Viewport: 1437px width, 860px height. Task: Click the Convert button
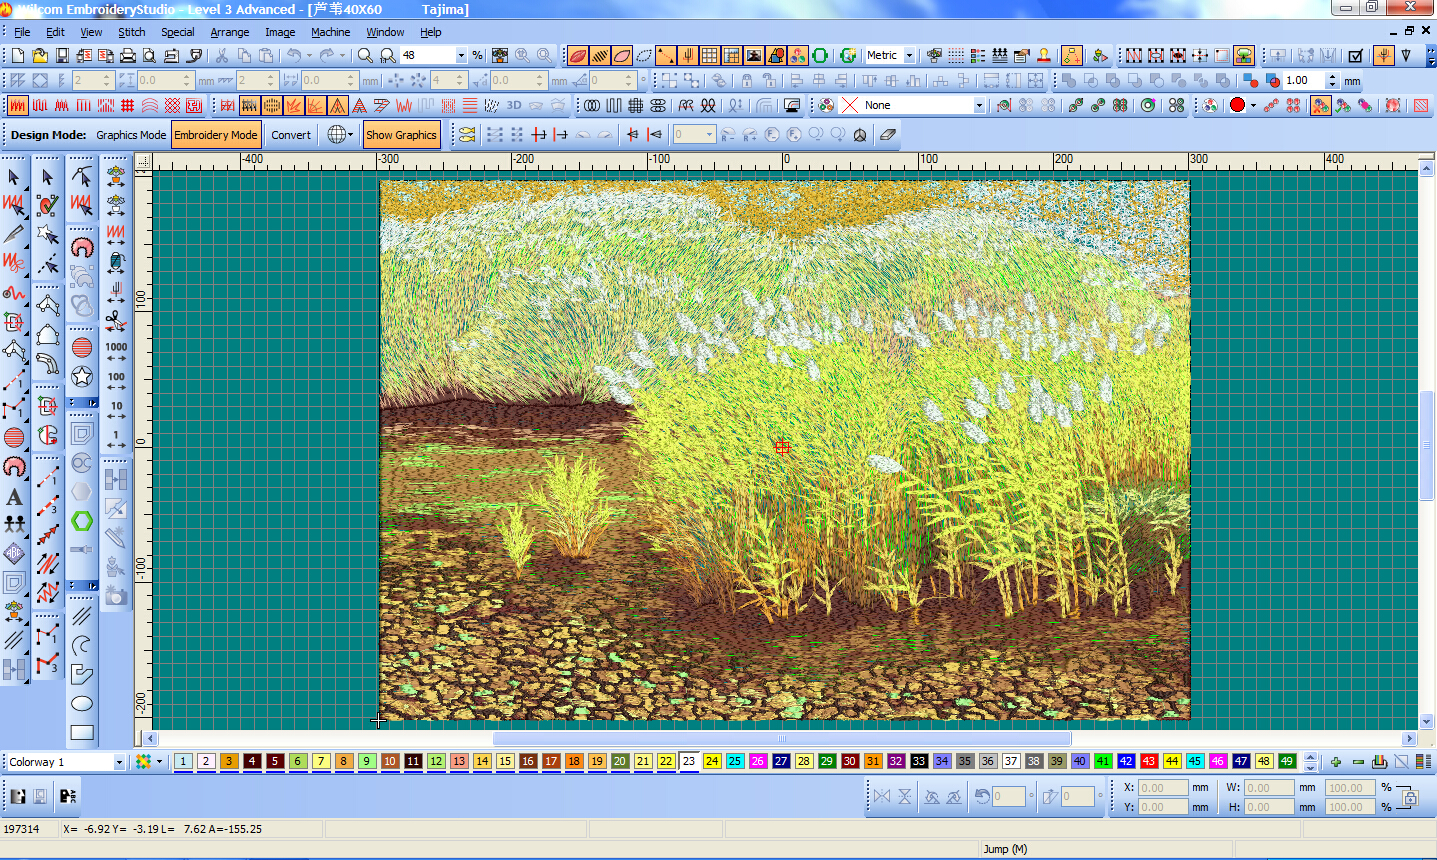(x=291, y=135)
